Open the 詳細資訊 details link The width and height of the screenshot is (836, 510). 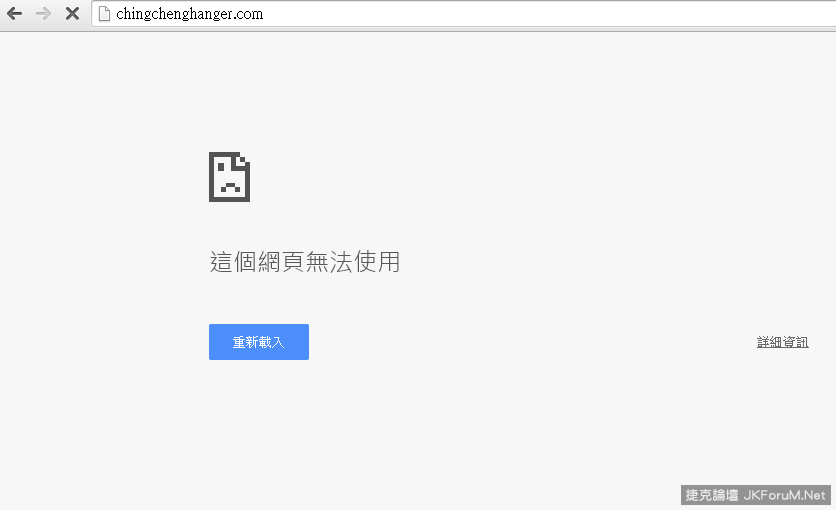pyautogui.click(x=782, y=342)
